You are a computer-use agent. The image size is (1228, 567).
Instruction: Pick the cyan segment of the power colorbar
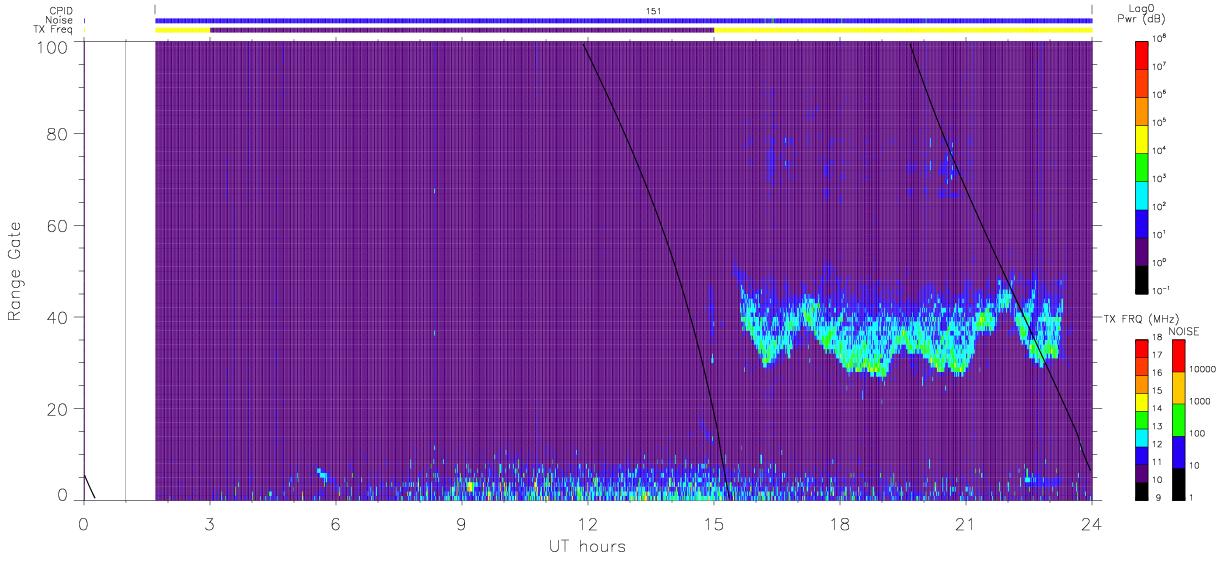[1143, 194]
